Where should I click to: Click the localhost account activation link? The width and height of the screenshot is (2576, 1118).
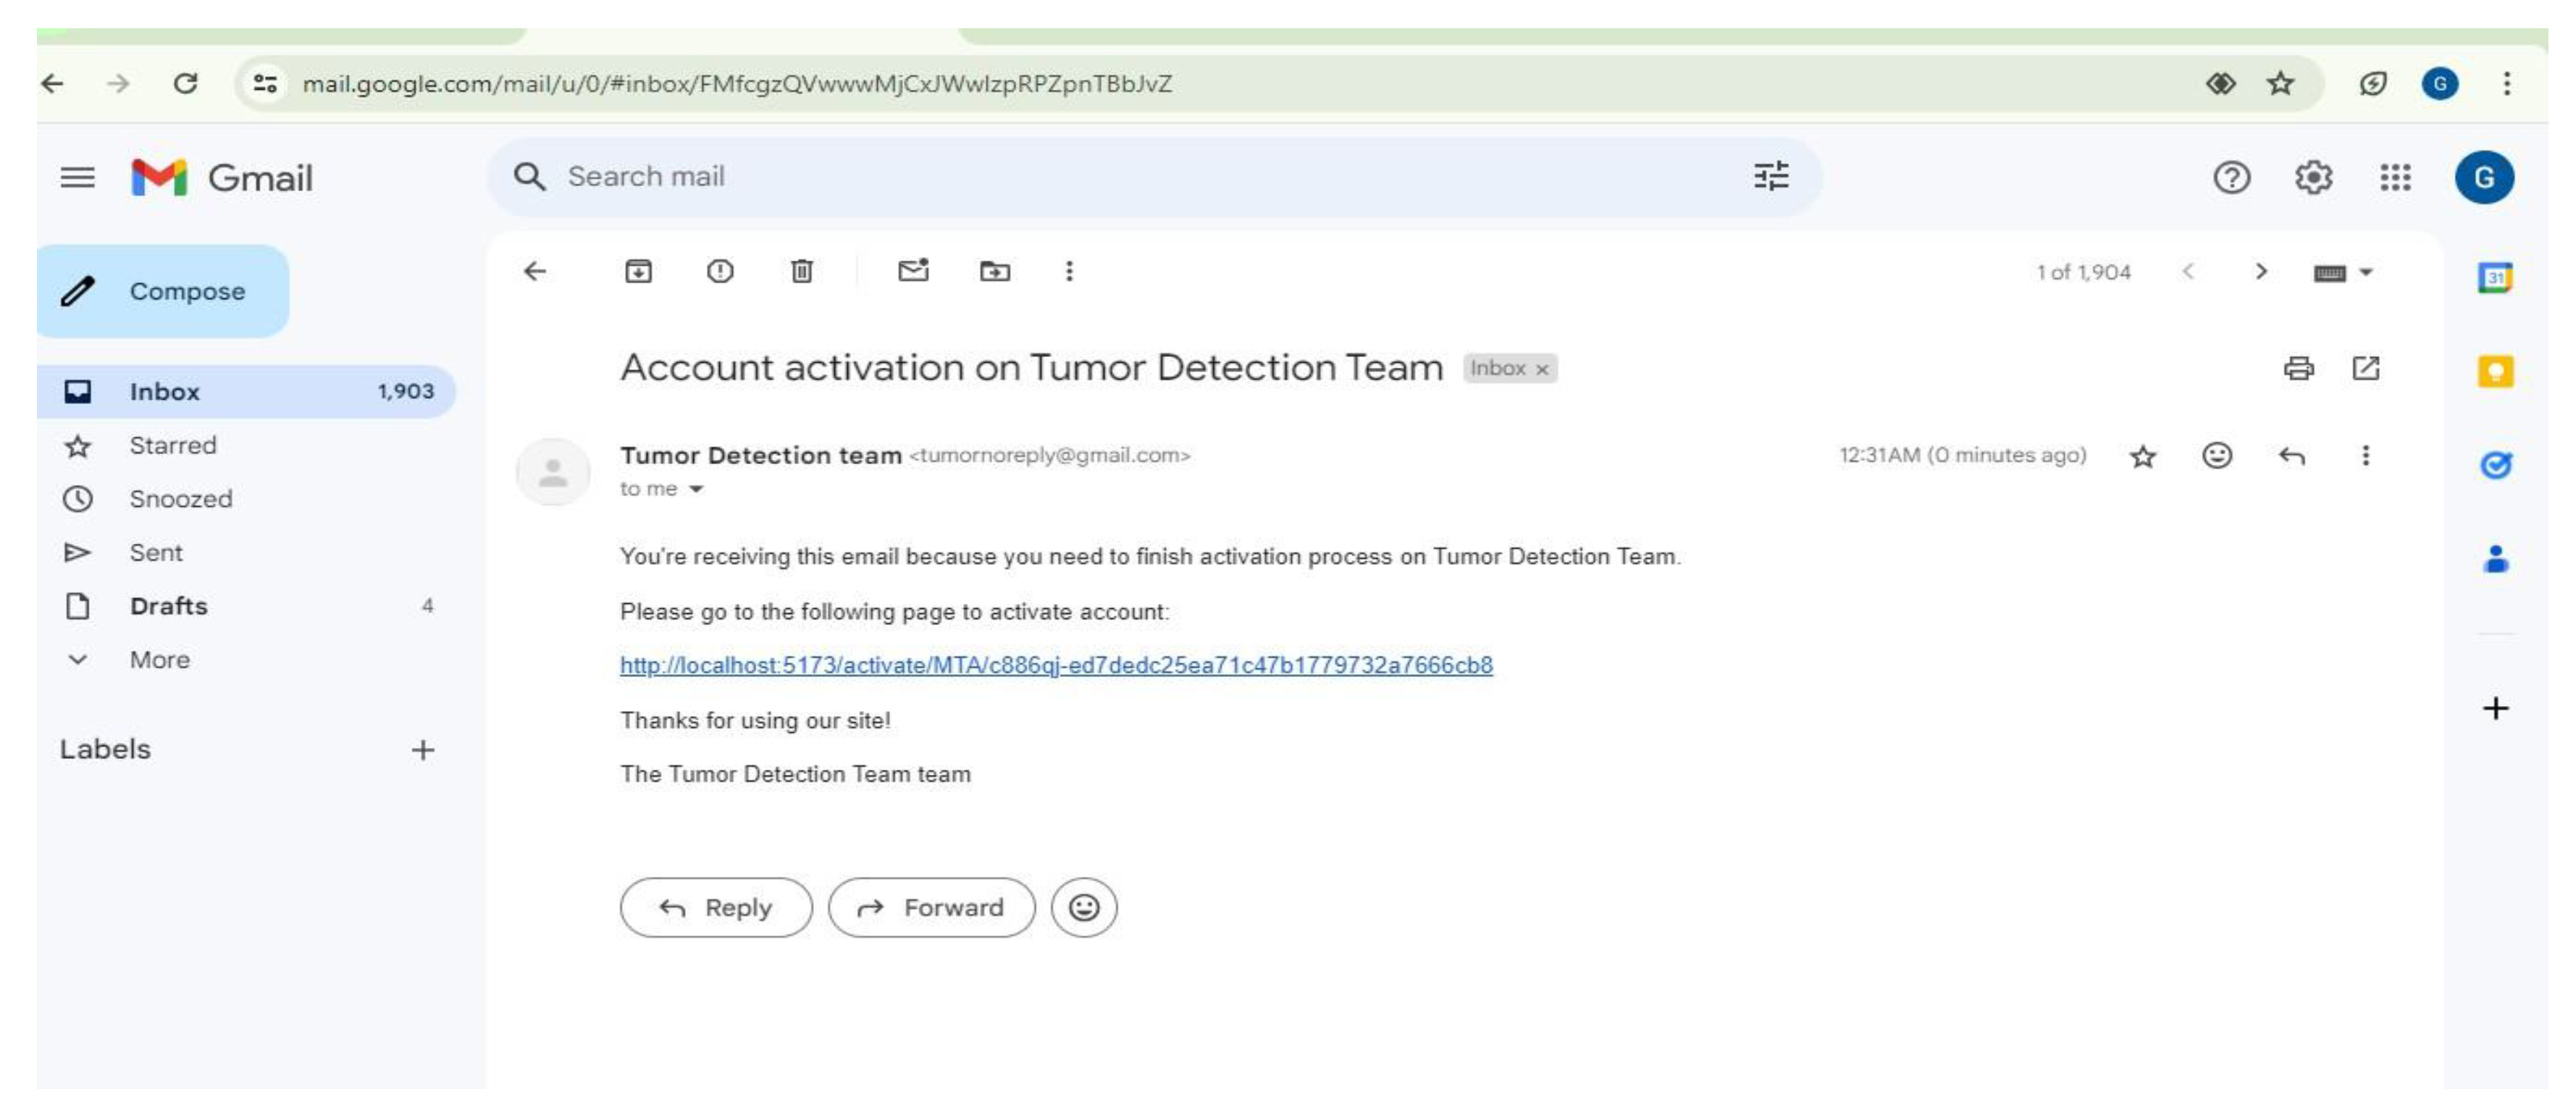click(x=1055, y=665)
